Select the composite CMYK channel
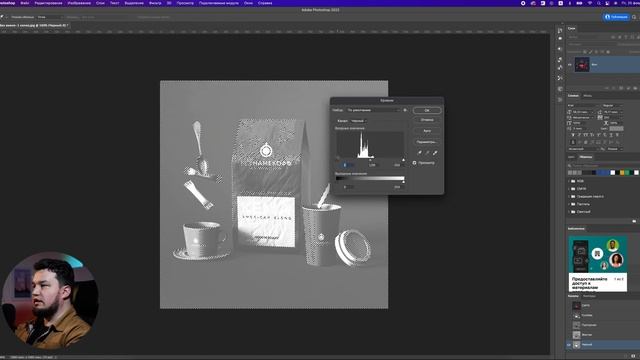640x360 pixels. point(602,306)
